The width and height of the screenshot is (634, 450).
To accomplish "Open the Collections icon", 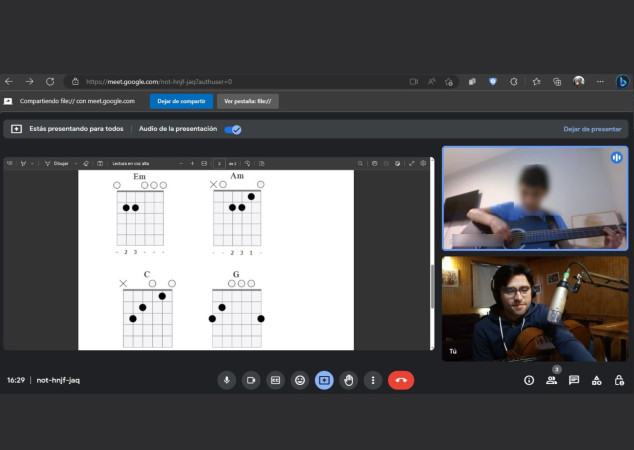I will 557,82.
